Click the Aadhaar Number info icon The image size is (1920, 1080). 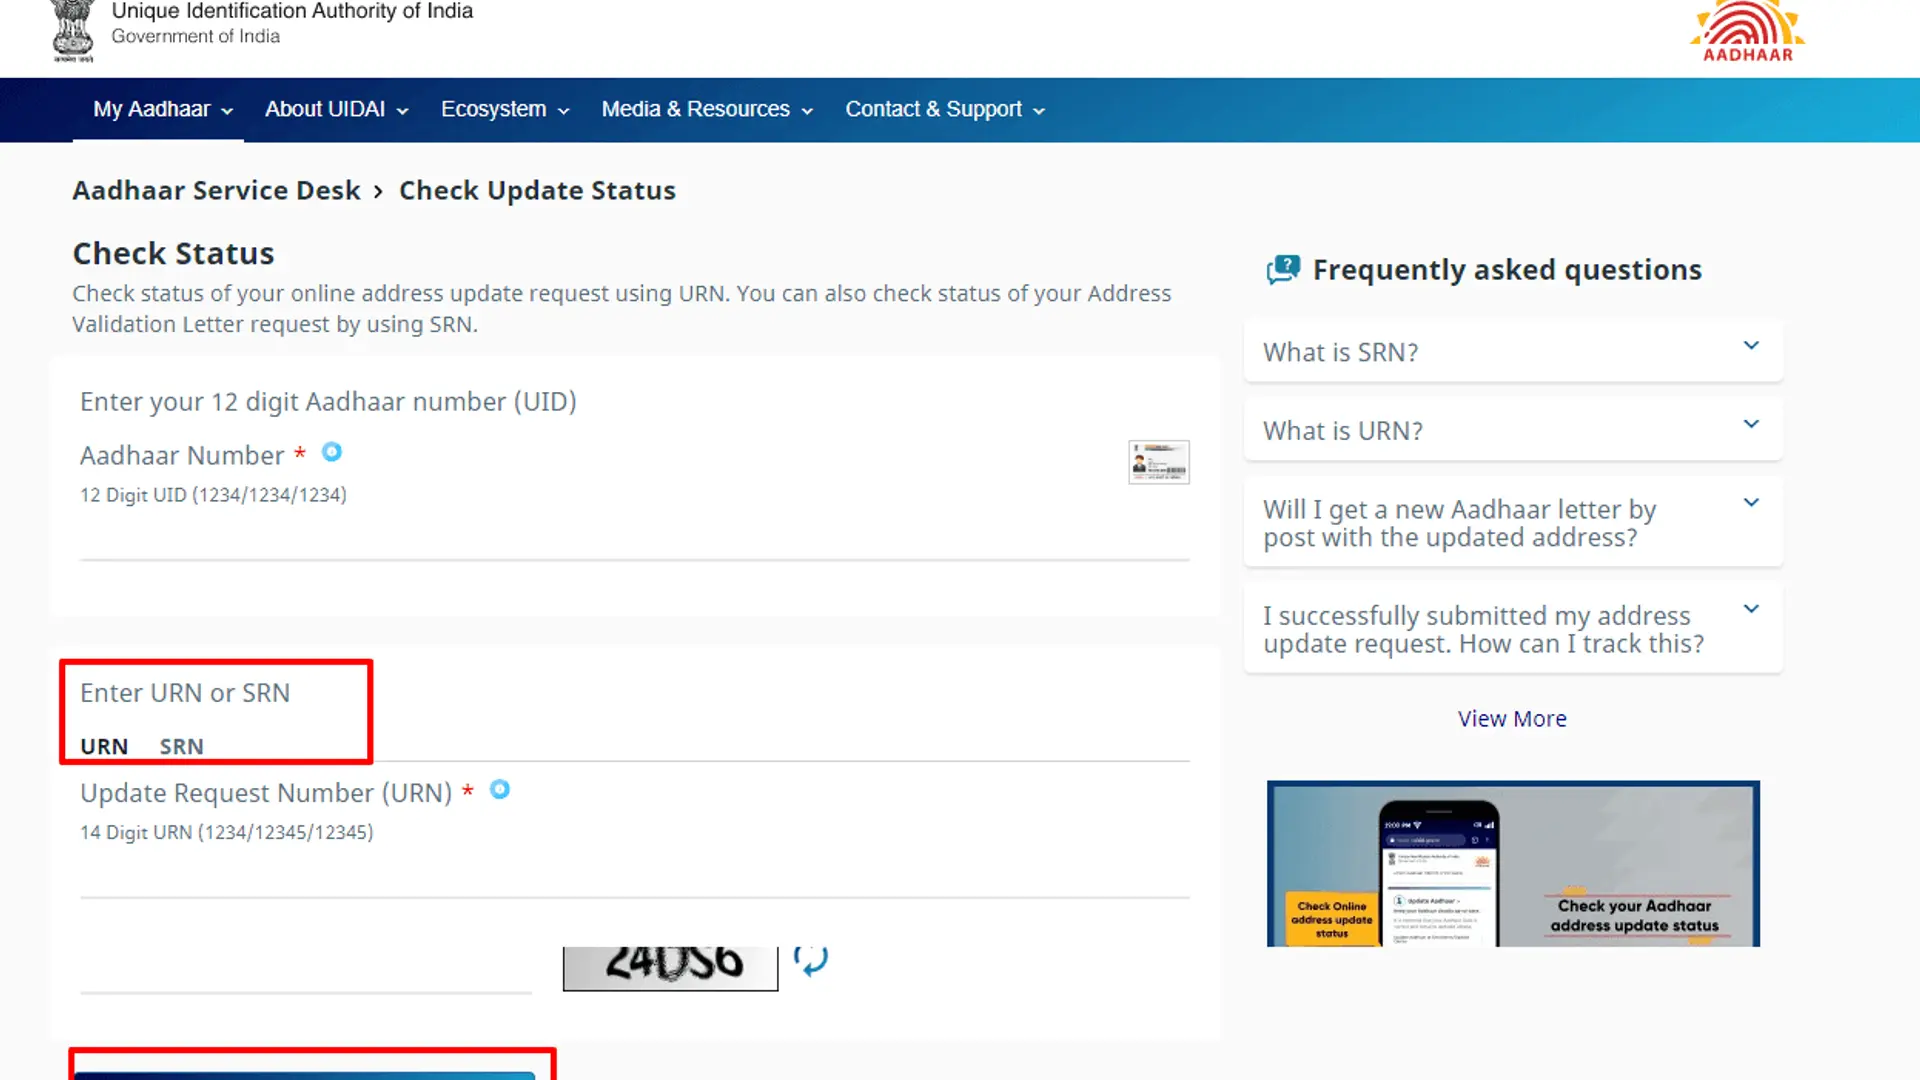[331, 452]
